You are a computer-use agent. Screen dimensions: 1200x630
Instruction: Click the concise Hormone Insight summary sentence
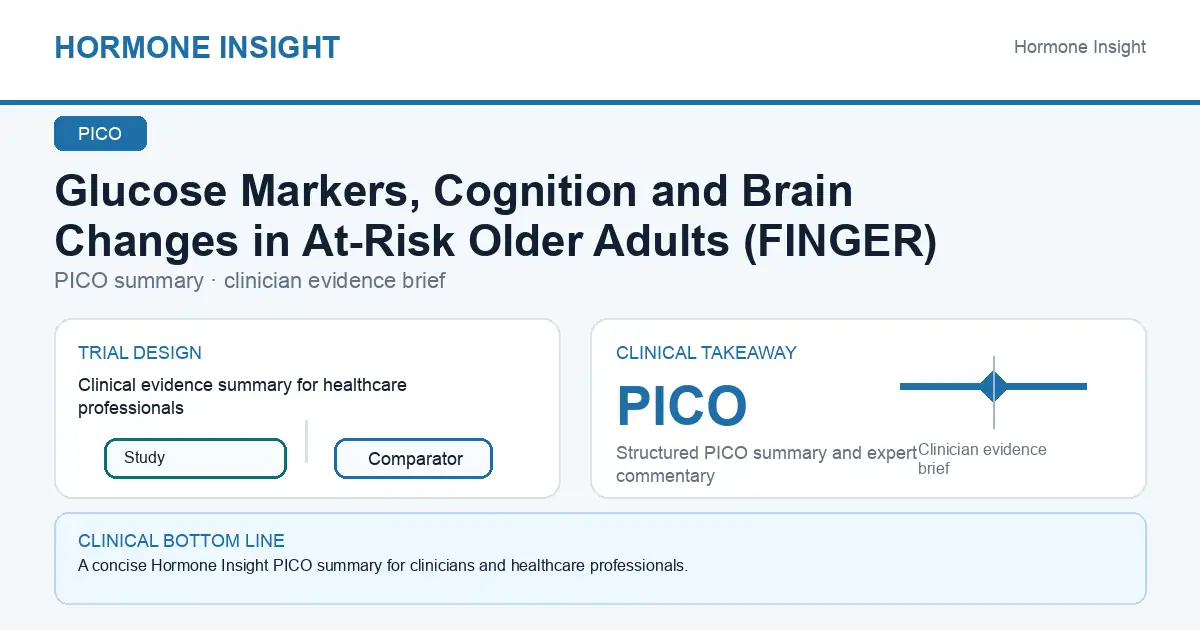383,566
